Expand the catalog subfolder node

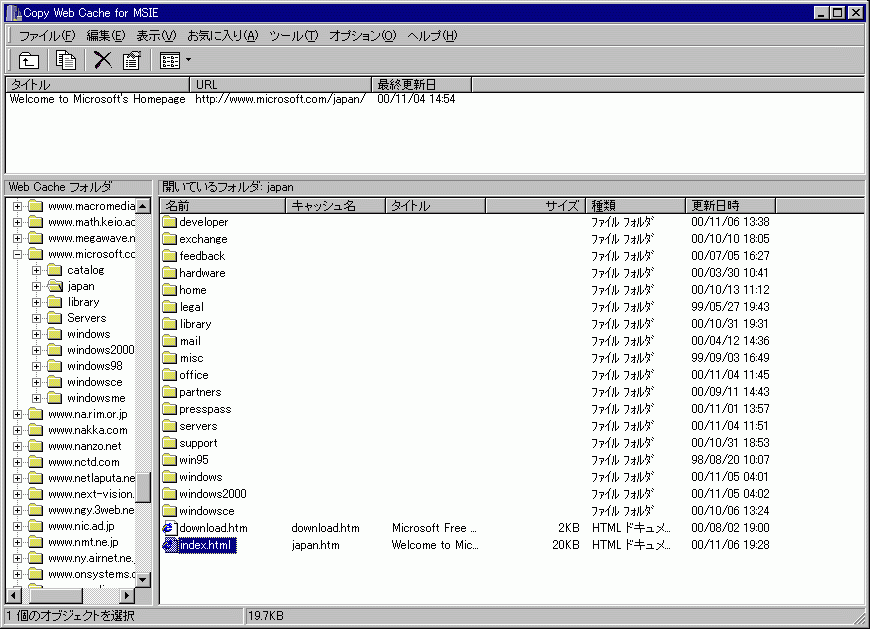(x=37, y=271)
